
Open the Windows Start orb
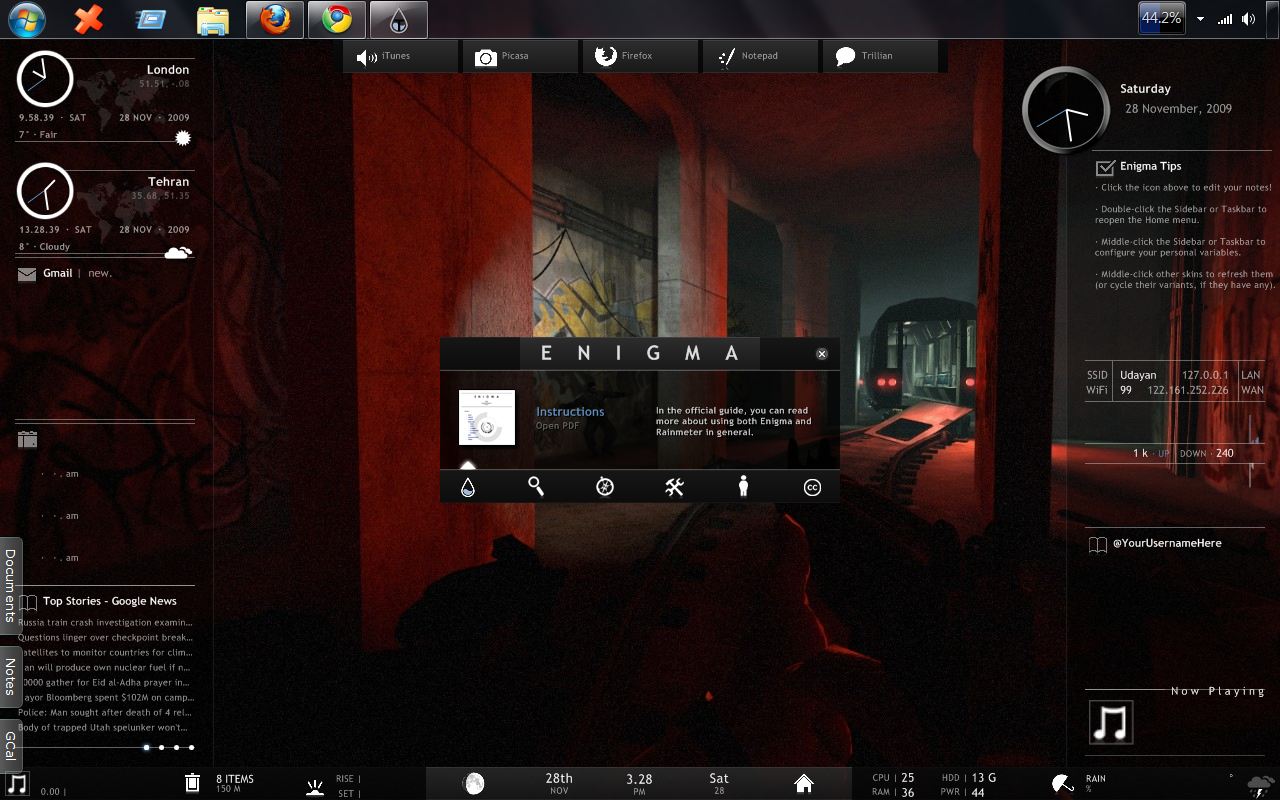click(26, 18)
